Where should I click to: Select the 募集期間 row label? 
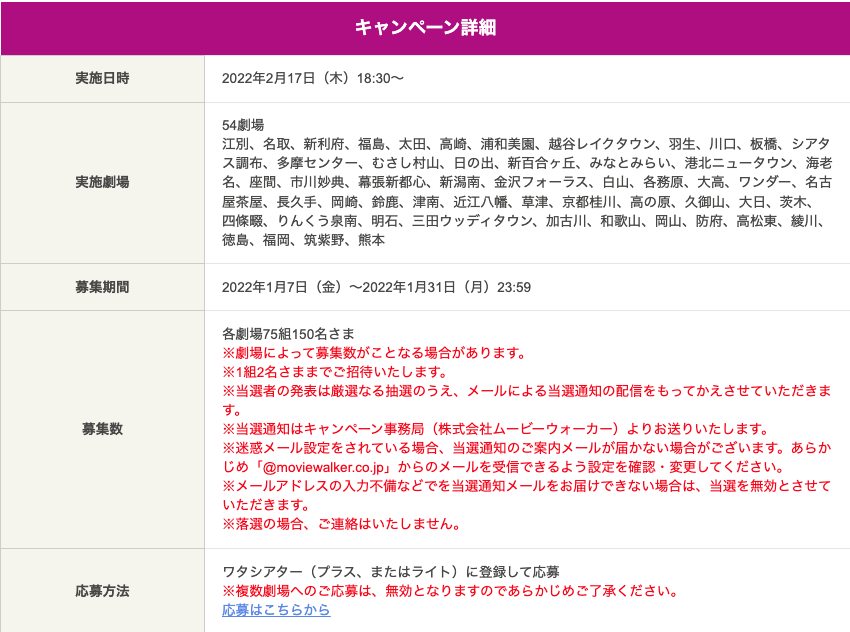(102, 287)
